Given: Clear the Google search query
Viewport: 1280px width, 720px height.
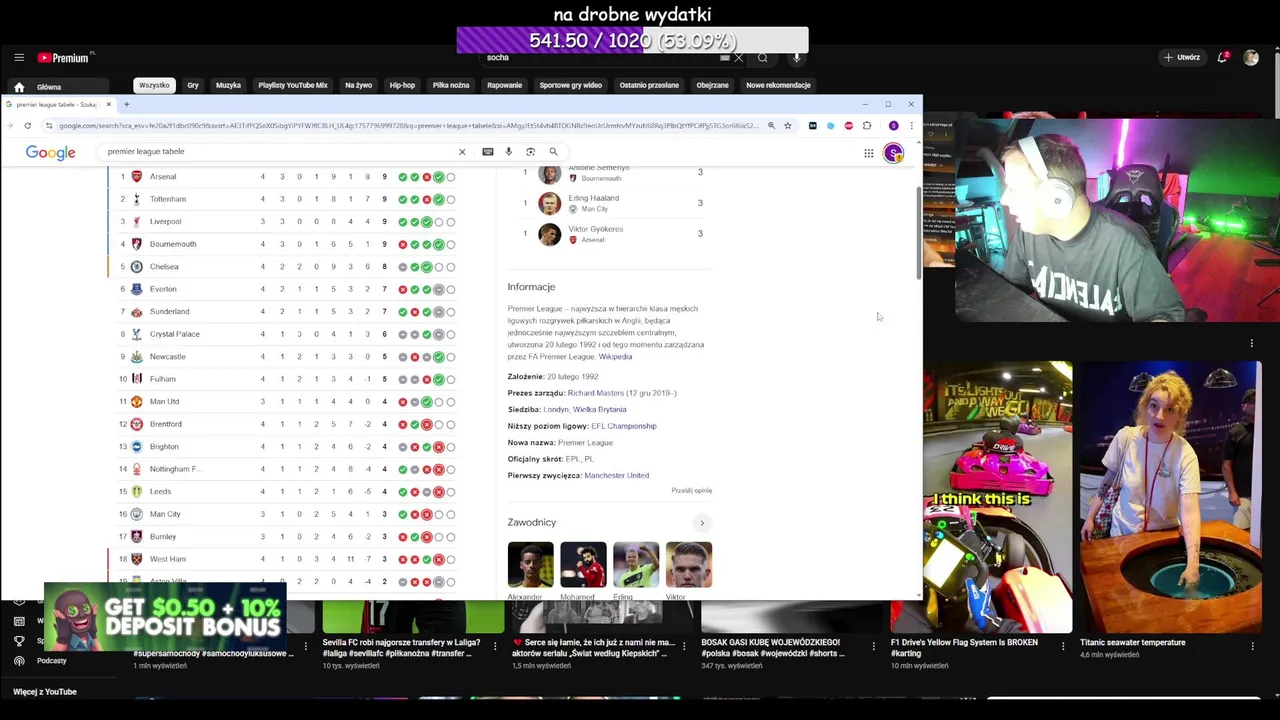Looking at the screenshot, I should pyautogui.click(x=462, y=152).
